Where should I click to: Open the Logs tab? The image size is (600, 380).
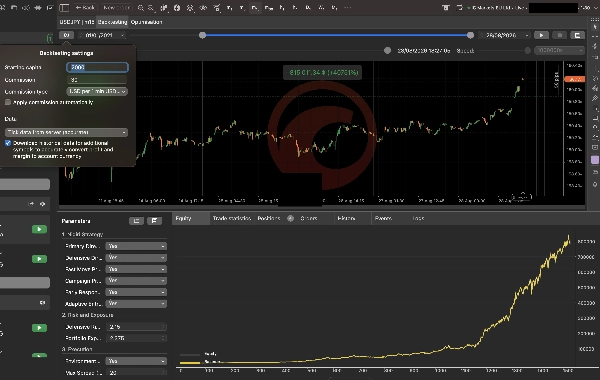tap(418, 219)
